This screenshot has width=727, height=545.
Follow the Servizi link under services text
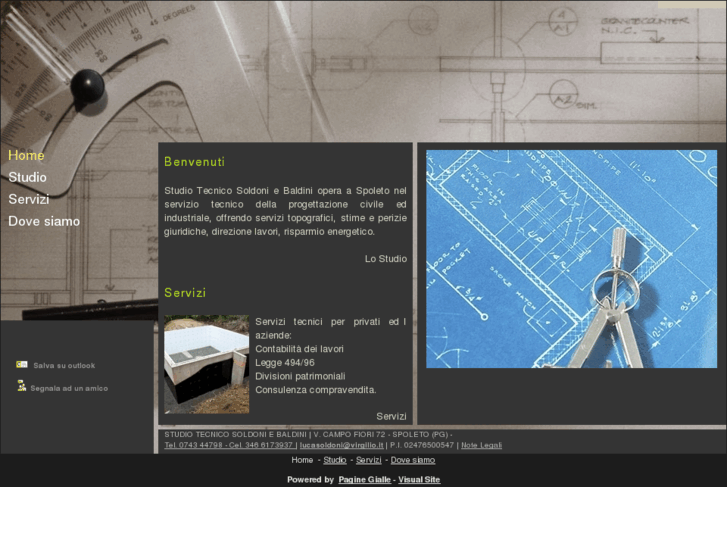(x=391, y=417)
